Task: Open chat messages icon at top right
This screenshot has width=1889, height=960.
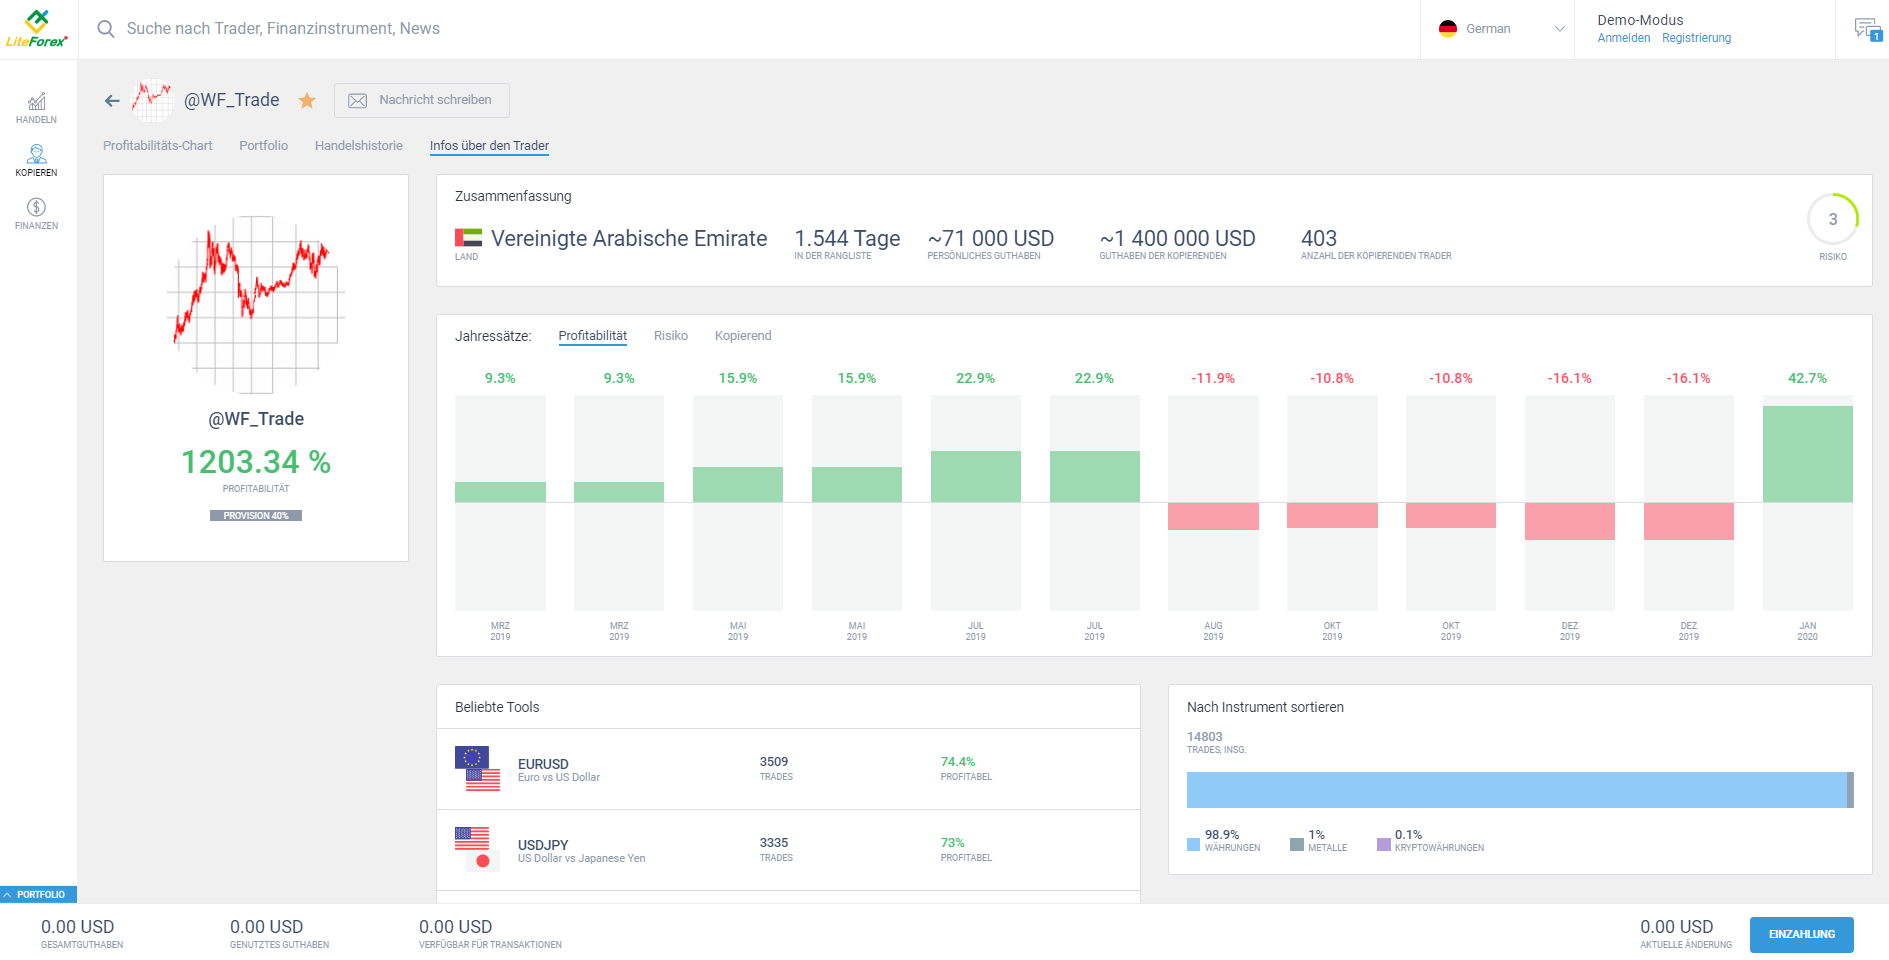Action: (1866, 29)
